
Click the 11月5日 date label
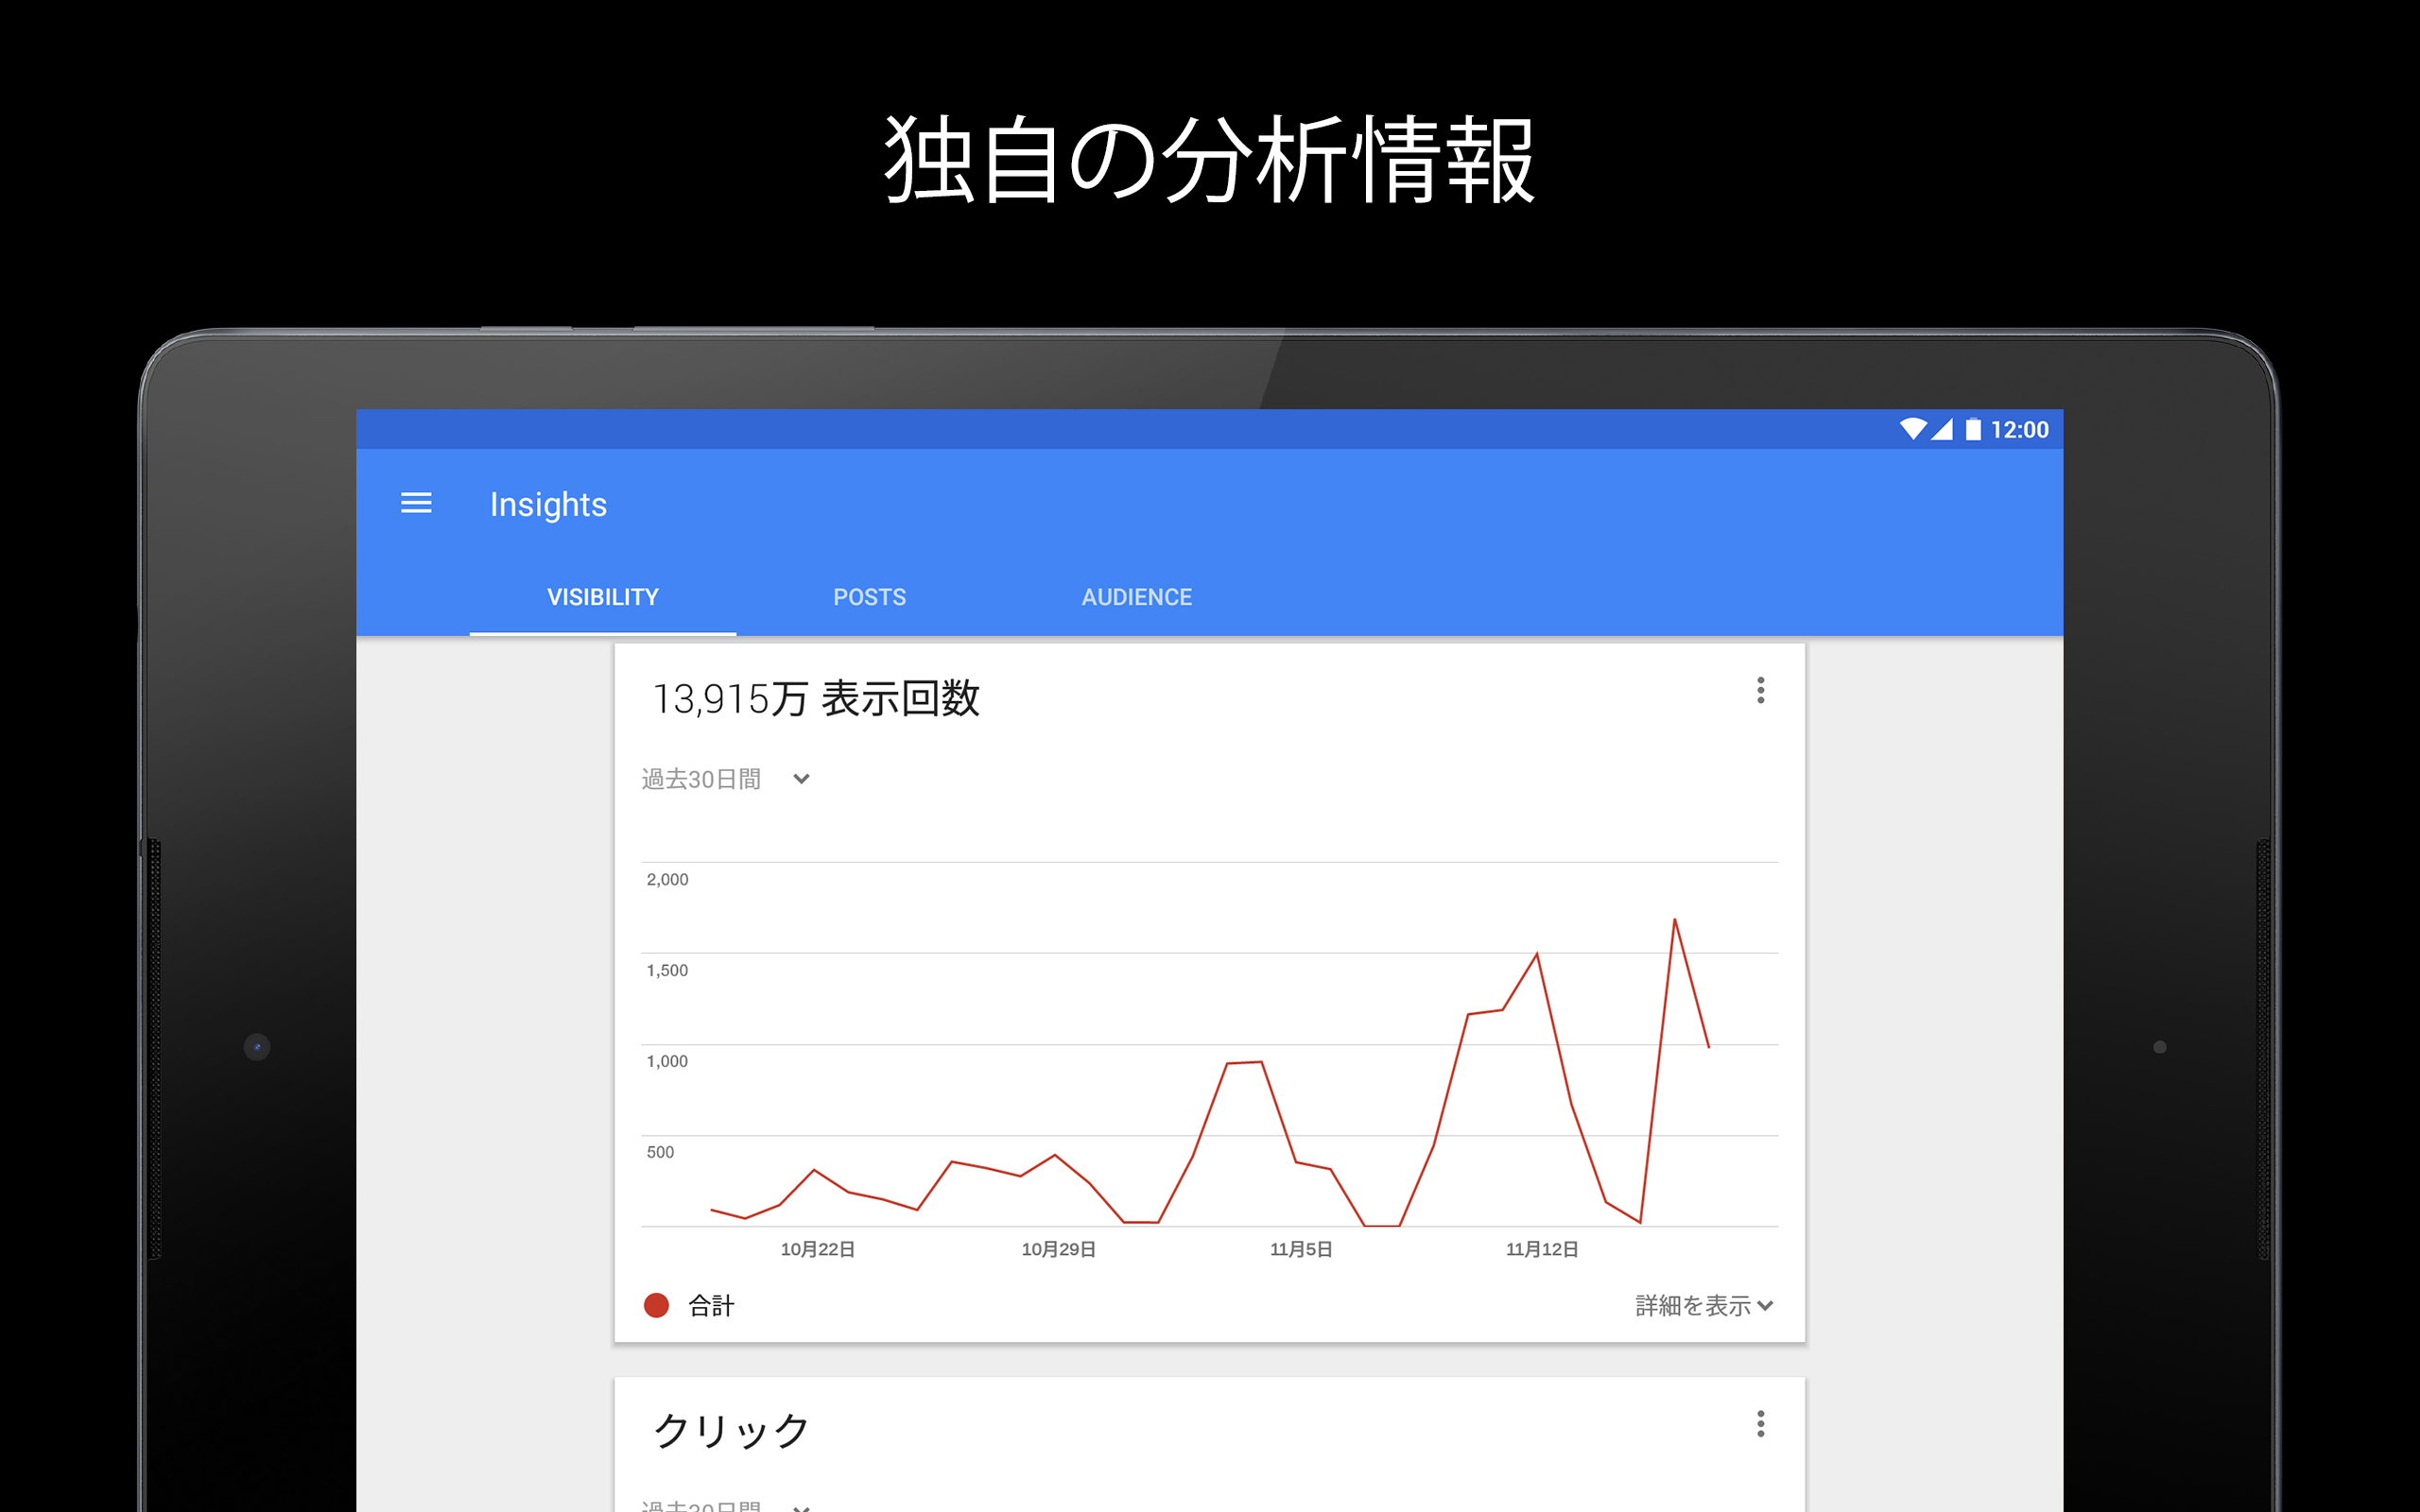1300,1249
